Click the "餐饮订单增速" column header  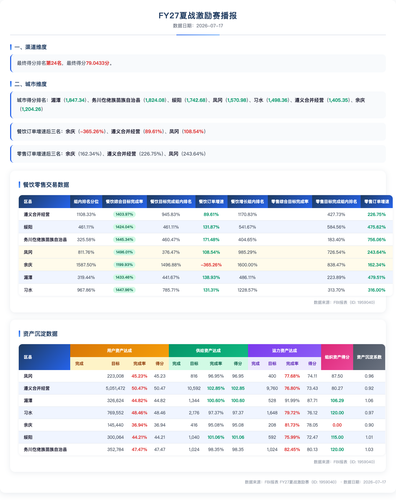coord(211,202)
